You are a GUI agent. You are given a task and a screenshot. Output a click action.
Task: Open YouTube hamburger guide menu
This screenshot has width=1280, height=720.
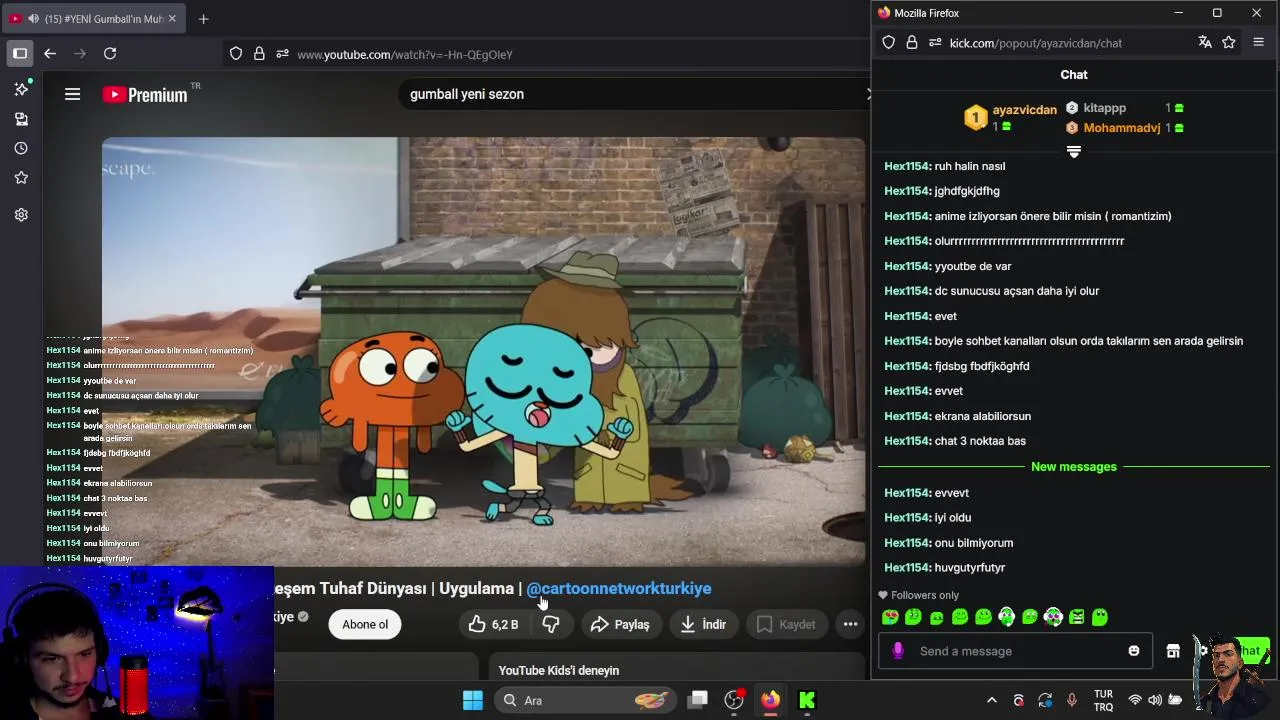72,94
